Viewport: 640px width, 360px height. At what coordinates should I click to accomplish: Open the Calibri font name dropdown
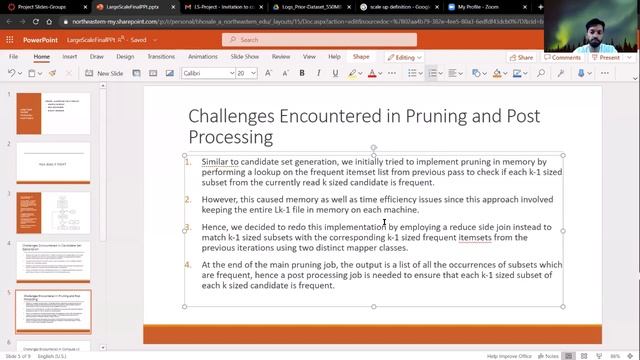coord(232,73)
